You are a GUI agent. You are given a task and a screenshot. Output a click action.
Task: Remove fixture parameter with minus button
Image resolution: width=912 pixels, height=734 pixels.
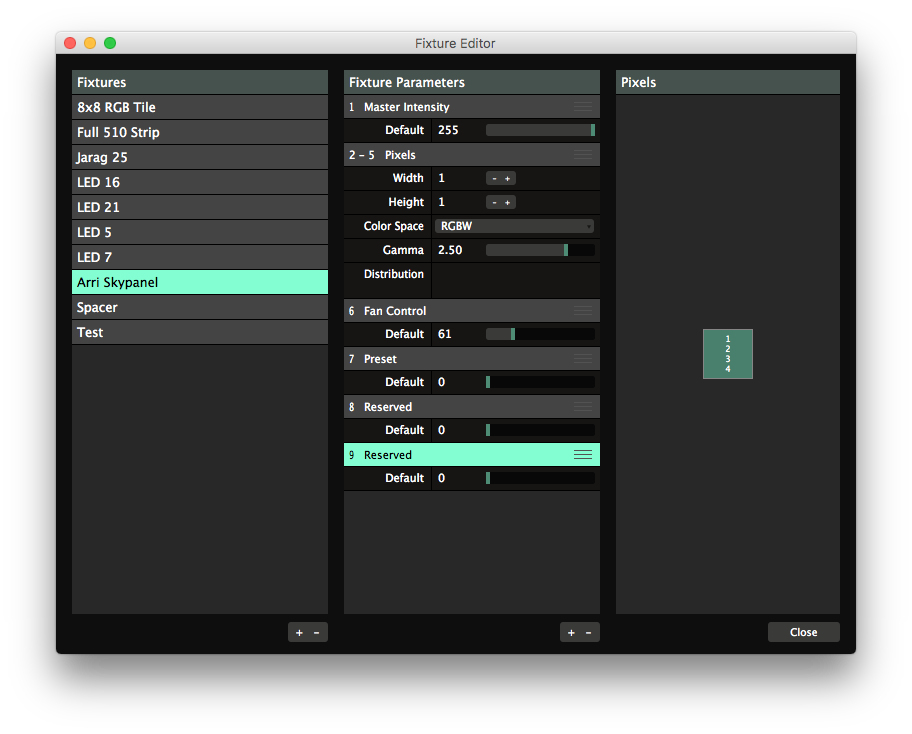pos(589,632)
